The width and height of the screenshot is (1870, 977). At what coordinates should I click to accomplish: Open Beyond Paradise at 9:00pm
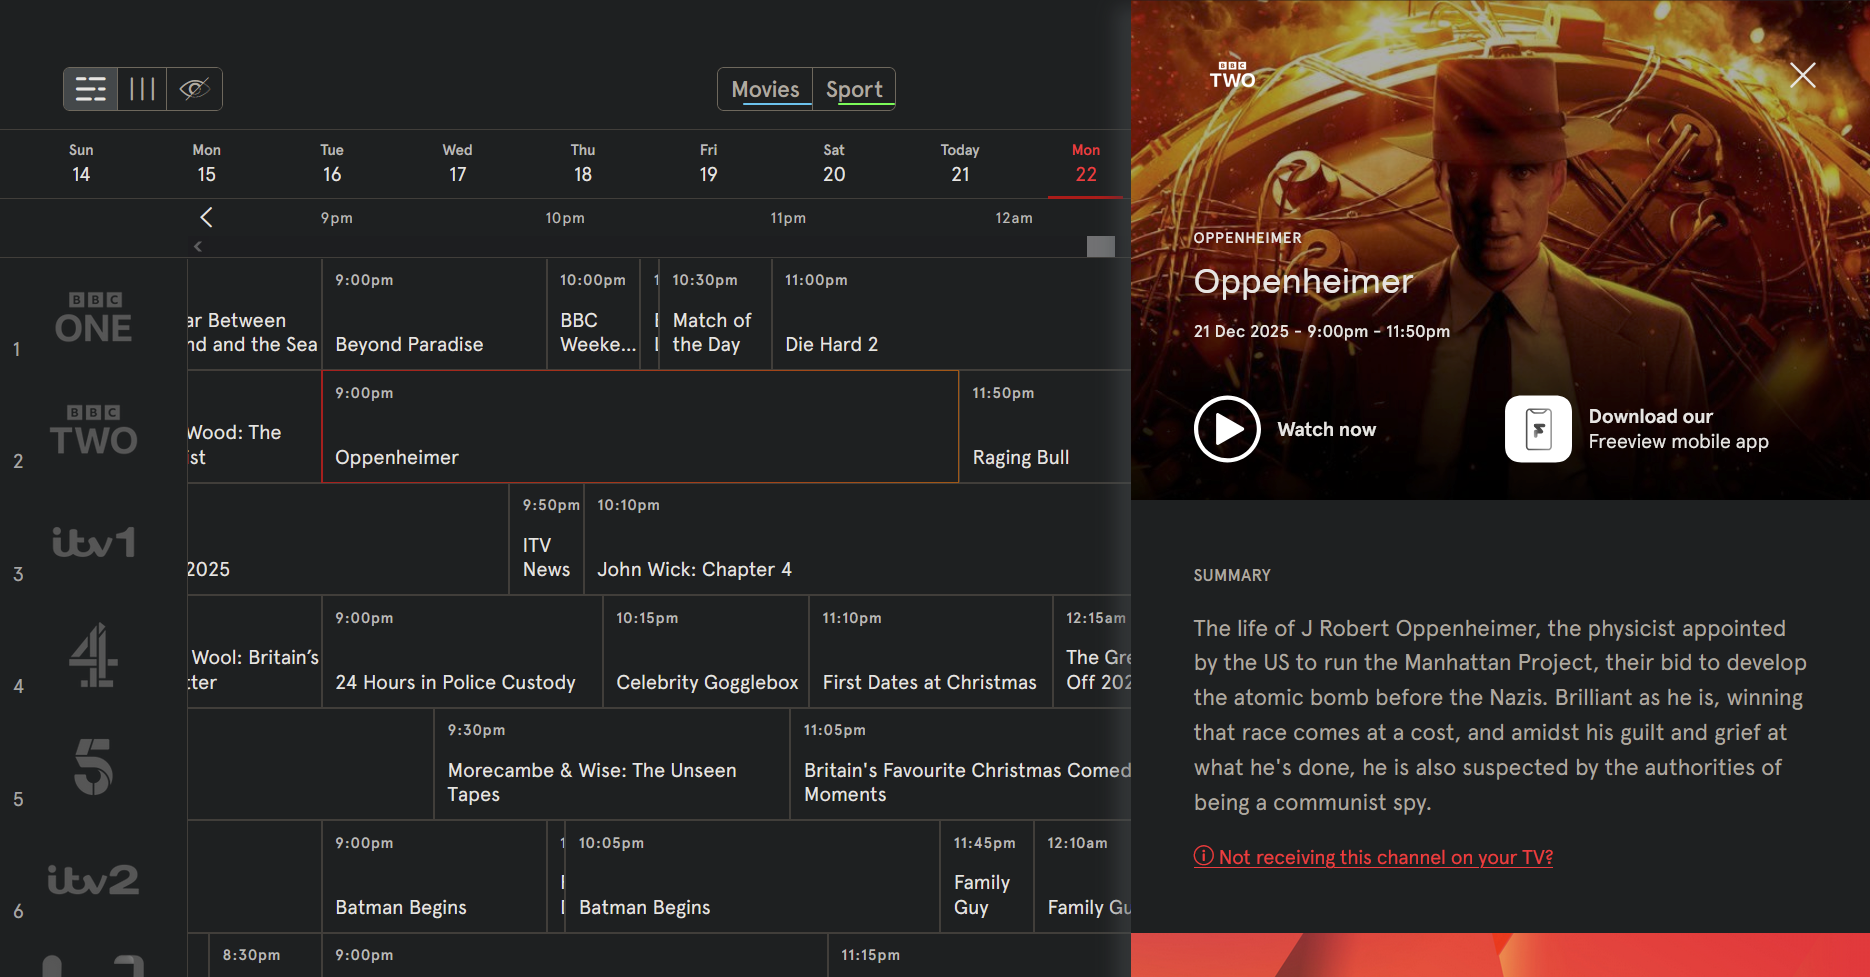[x=434, y=314]
